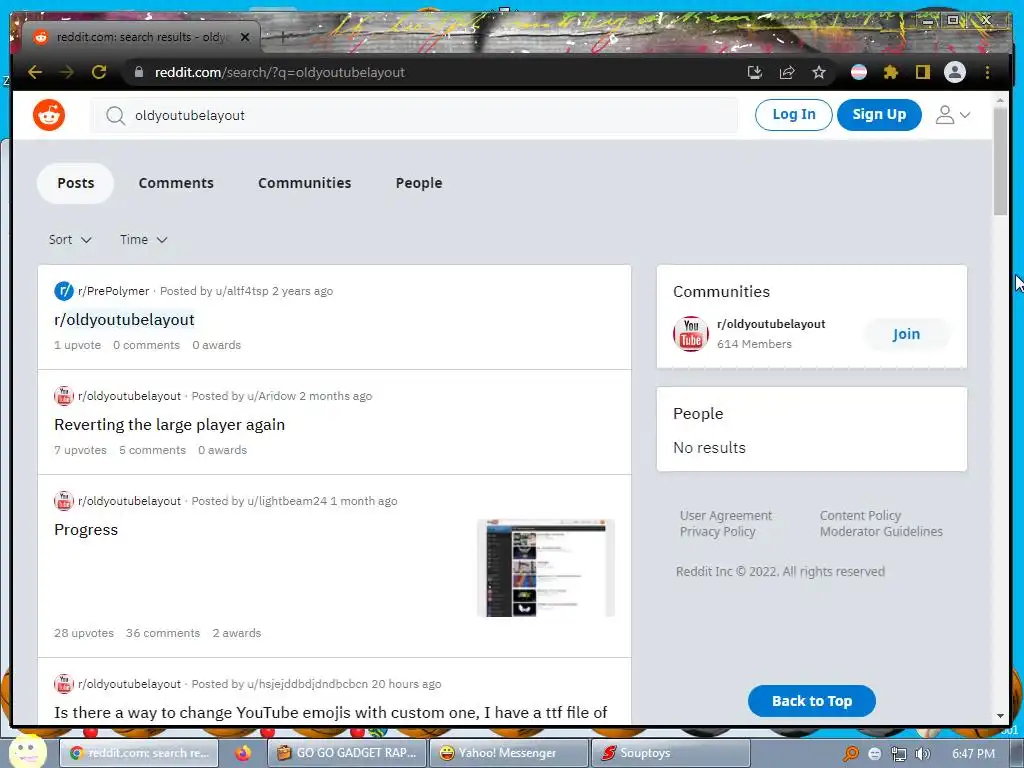Image resolution: width=1024 pixels, height=768 pixels.
Task: Open Firefox from the taskbar
Action: (x=243, y=753)
